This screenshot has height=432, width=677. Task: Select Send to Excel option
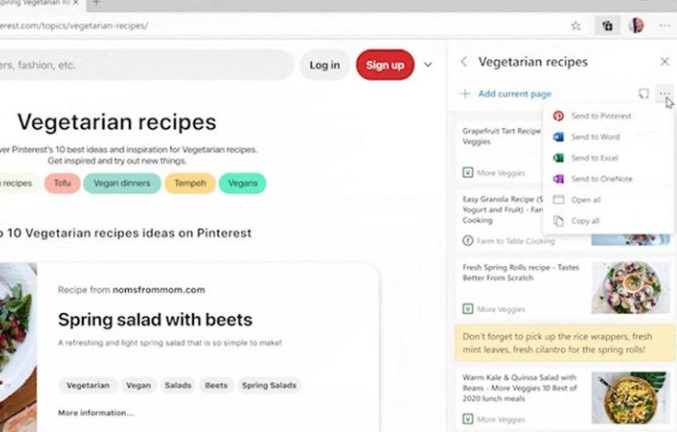click(x=595, y=158)
